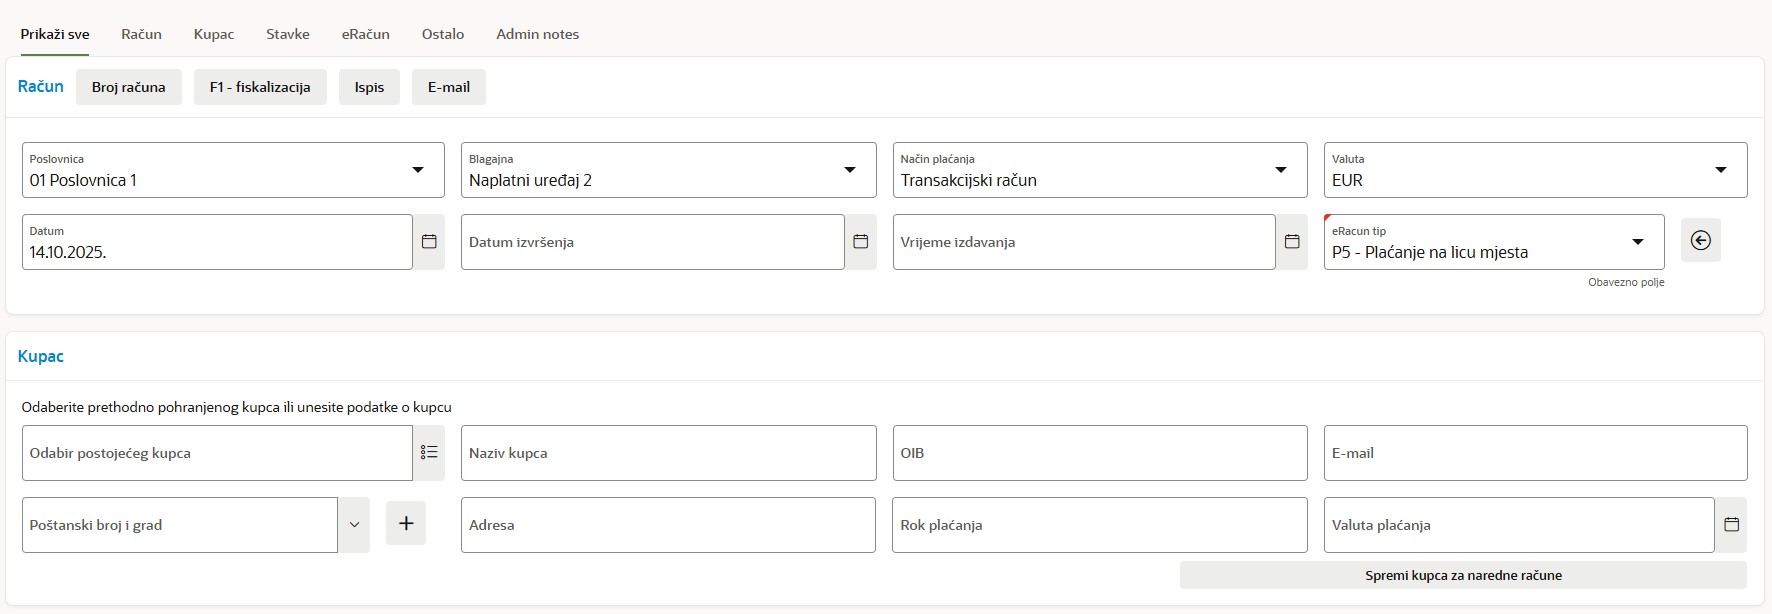
Task: Expand the Poštanski broj i grad chevron
Action: click(x=354, y=525)
